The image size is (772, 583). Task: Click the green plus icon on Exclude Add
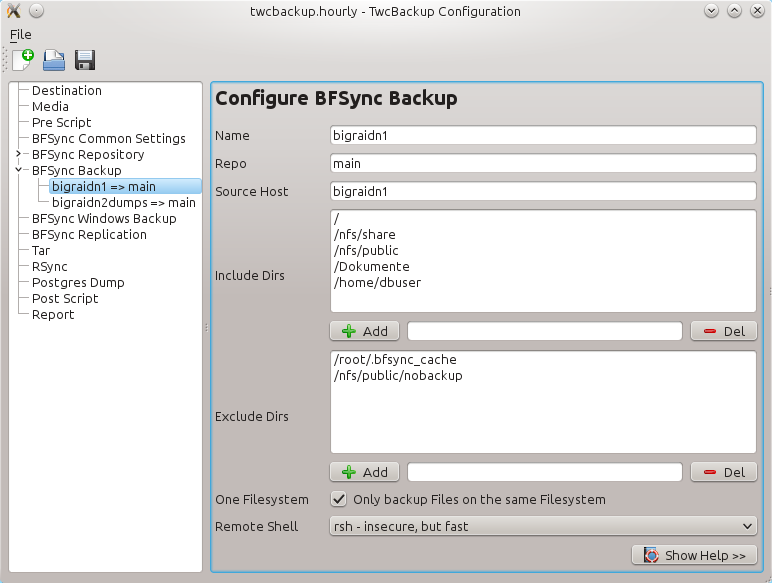tap(349, 472)
